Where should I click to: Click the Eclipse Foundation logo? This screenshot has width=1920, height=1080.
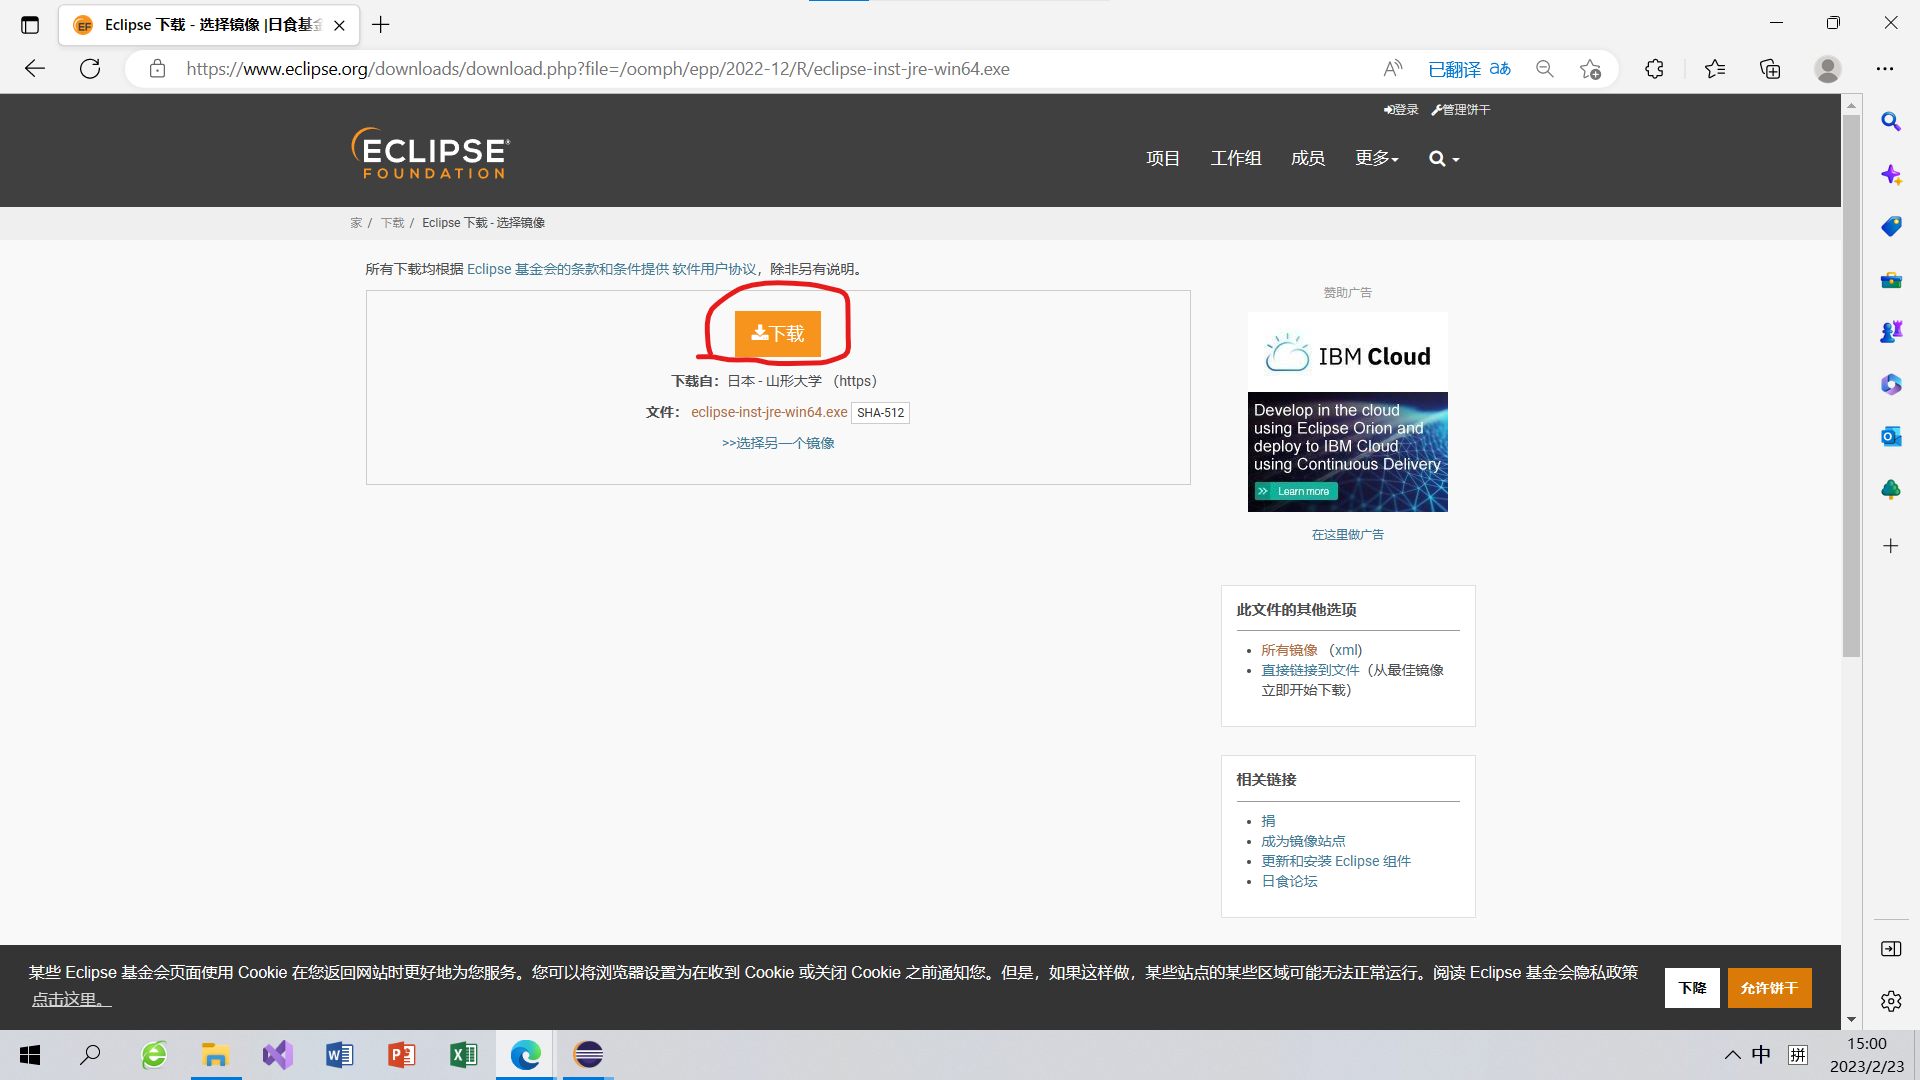[x=431, y=153]
